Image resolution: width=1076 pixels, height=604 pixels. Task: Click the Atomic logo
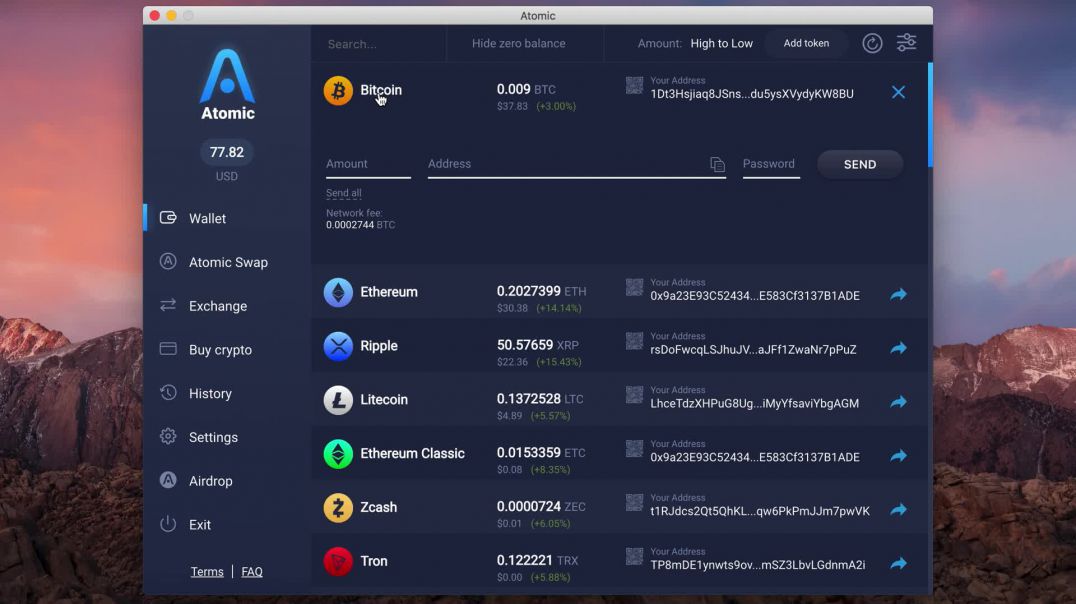pos(227,84)
